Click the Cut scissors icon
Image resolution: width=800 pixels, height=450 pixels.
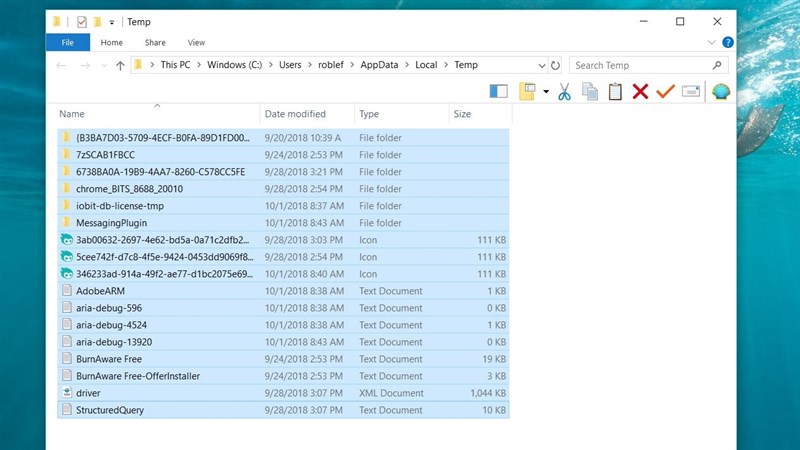pyautogui.click(x=564, y=92)
